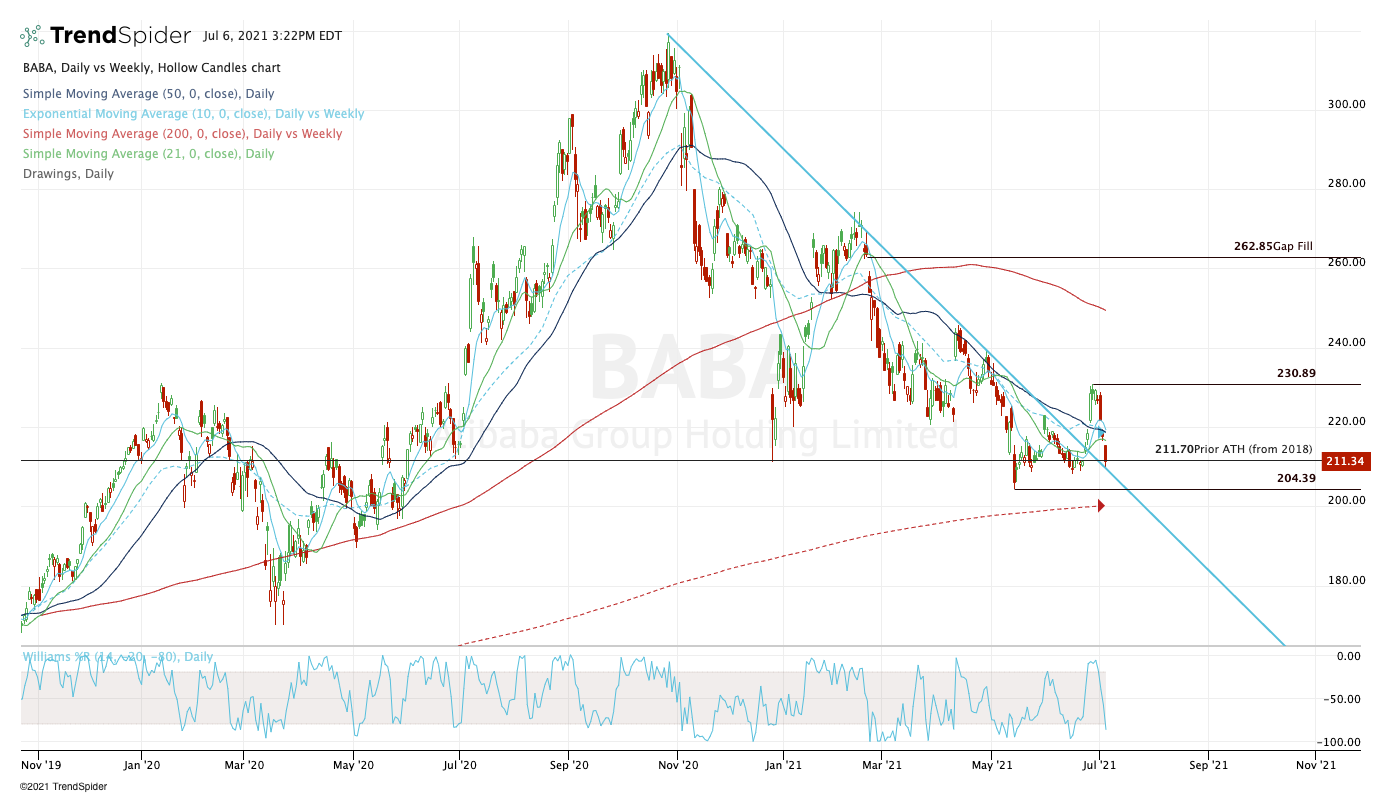This screenshot has height=796, width=1391.
Task: Select the 211.70 Prior ATH (from 2018) annotation
Action: 1233,449
